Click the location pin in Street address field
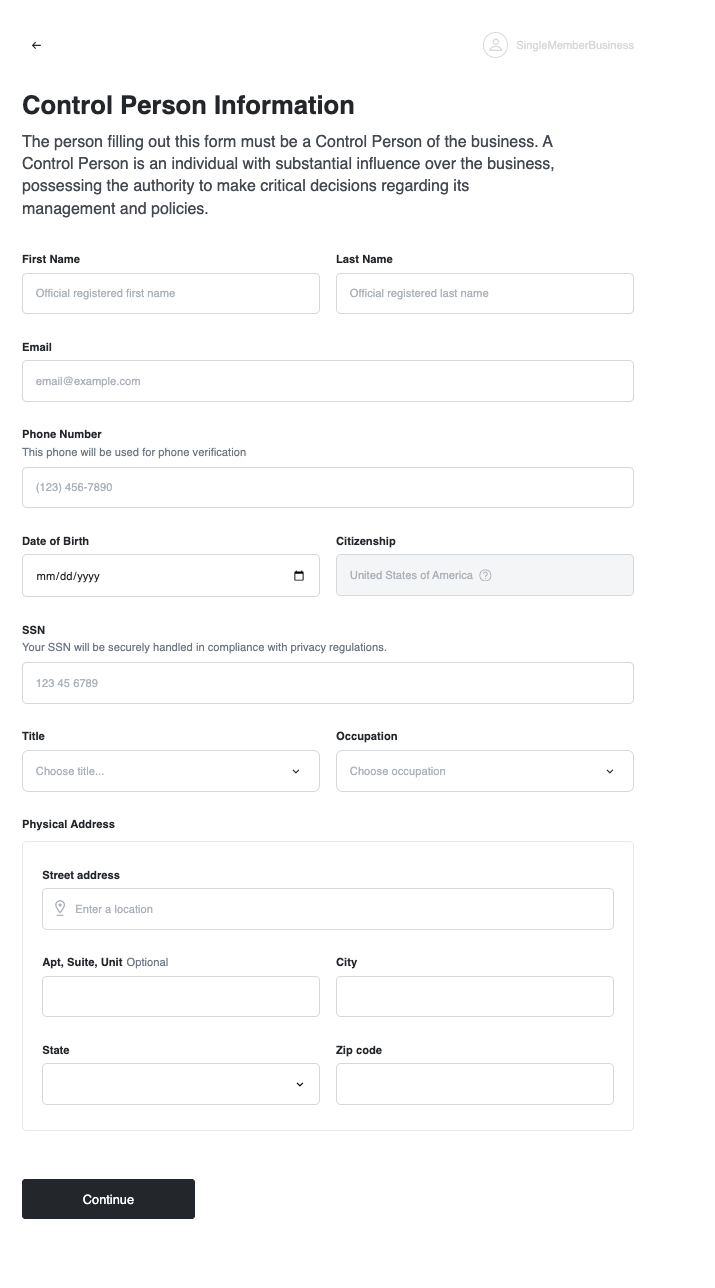Screen dimensions: 715x1288 [60, 908]
